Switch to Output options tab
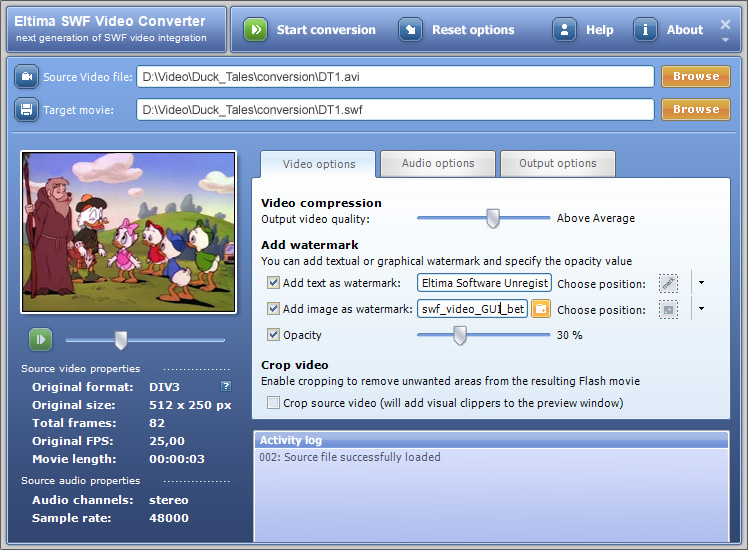This screenshot has width=748, height=550. point(558,164)
